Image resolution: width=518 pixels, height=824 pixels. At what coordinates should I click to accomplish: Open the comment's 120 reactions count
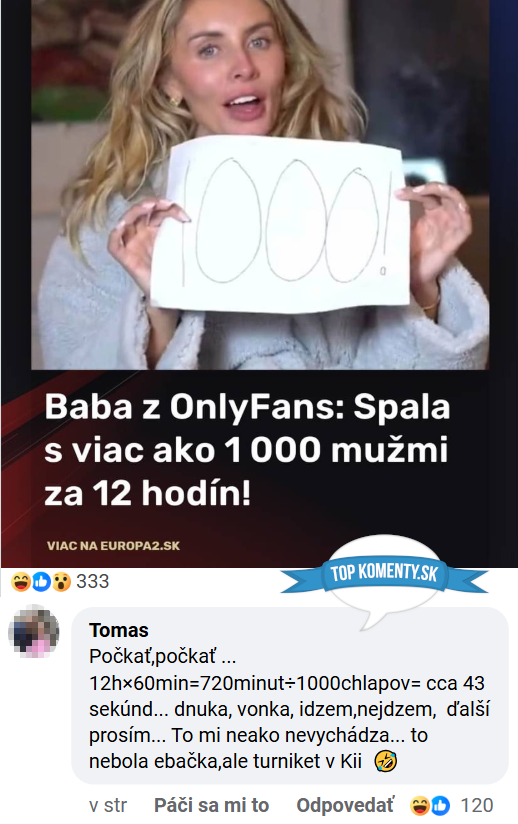click(476, 805)
